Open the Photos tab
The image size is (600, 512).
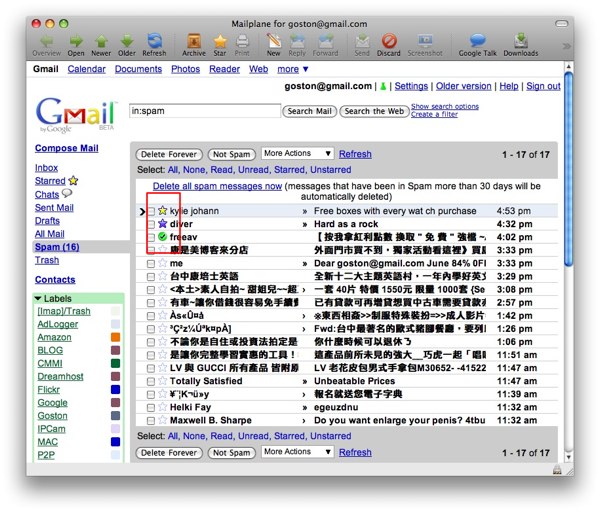point(186,69)
